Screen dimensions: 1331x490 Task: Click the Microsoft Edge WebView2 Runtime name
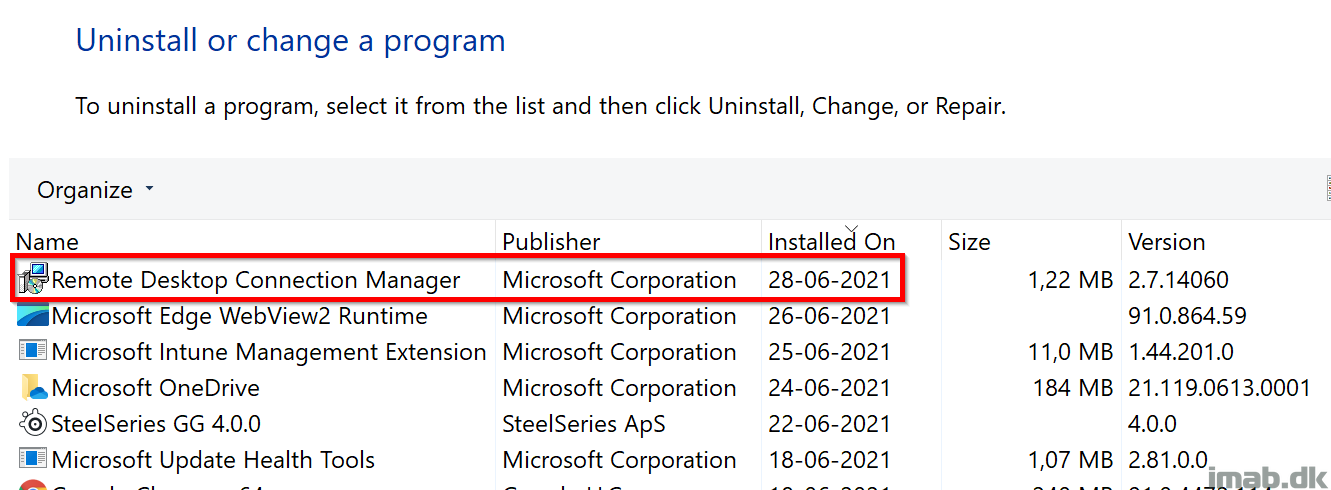(x=239, y=316)
